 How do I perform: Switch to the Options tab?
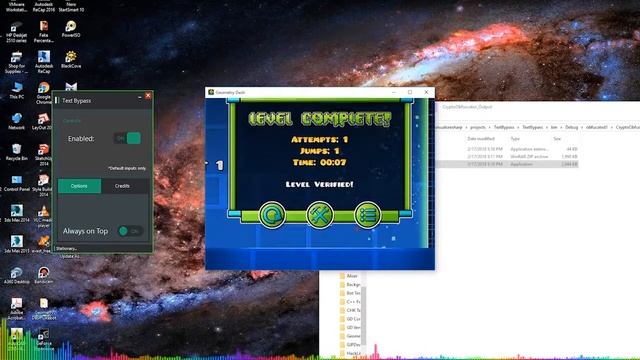(79, 186)
